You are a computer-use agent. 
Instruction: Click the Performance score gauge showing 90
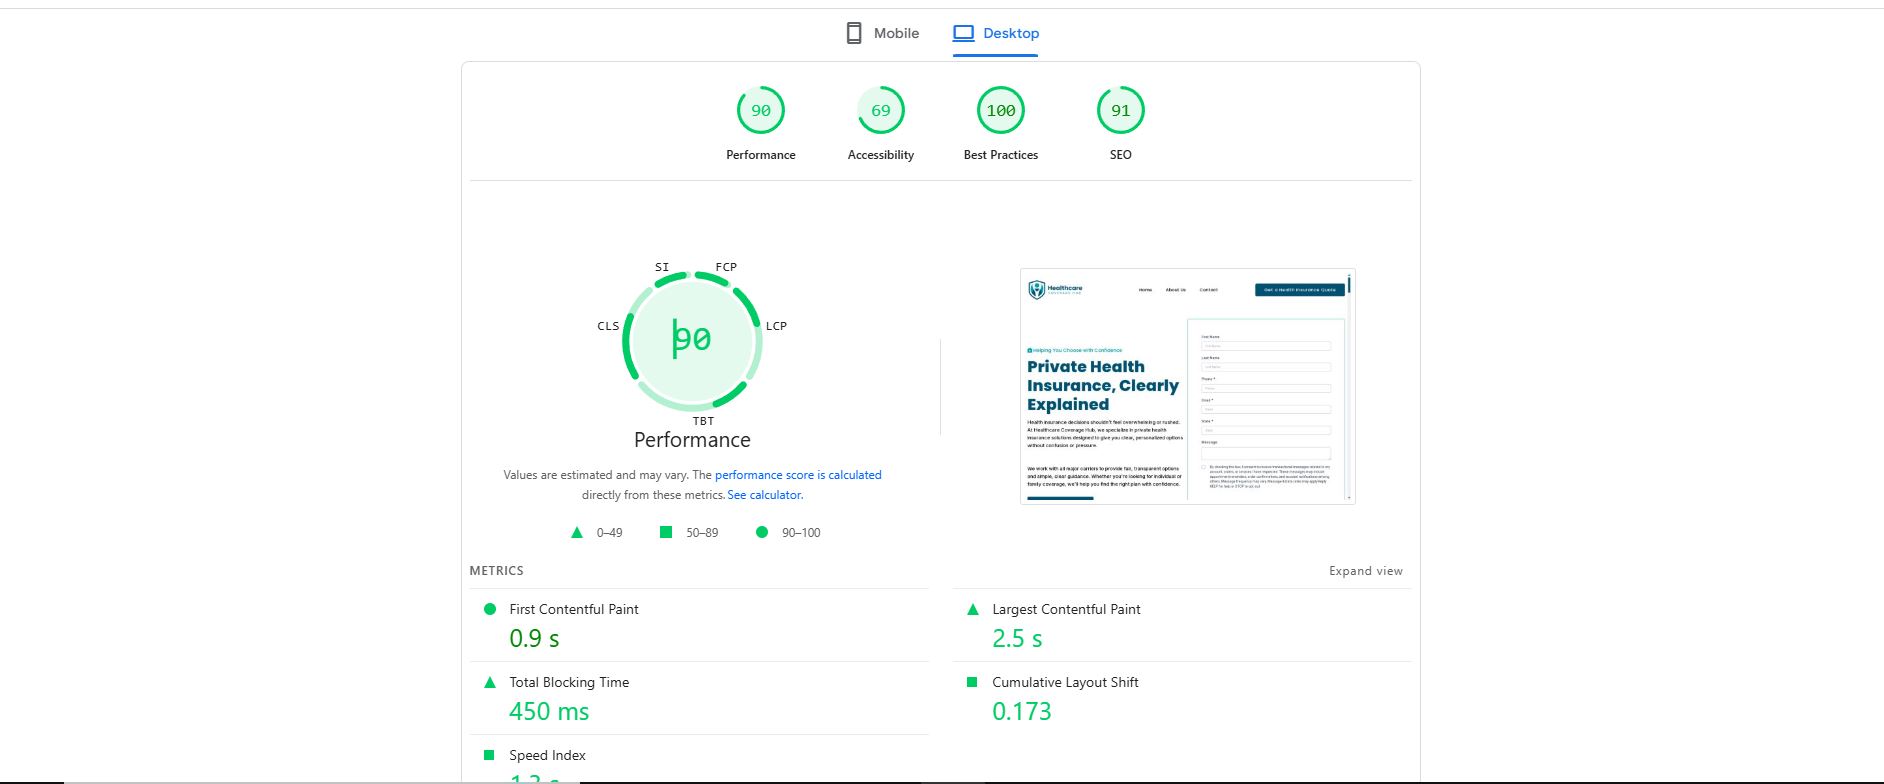(x=761, y=111)
